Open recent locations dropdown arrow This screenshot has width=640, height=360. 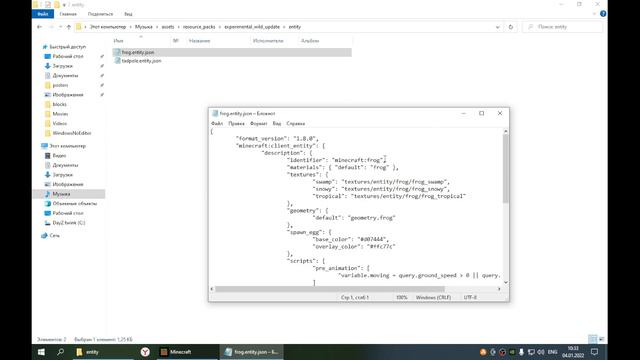(x=60, y=27)
